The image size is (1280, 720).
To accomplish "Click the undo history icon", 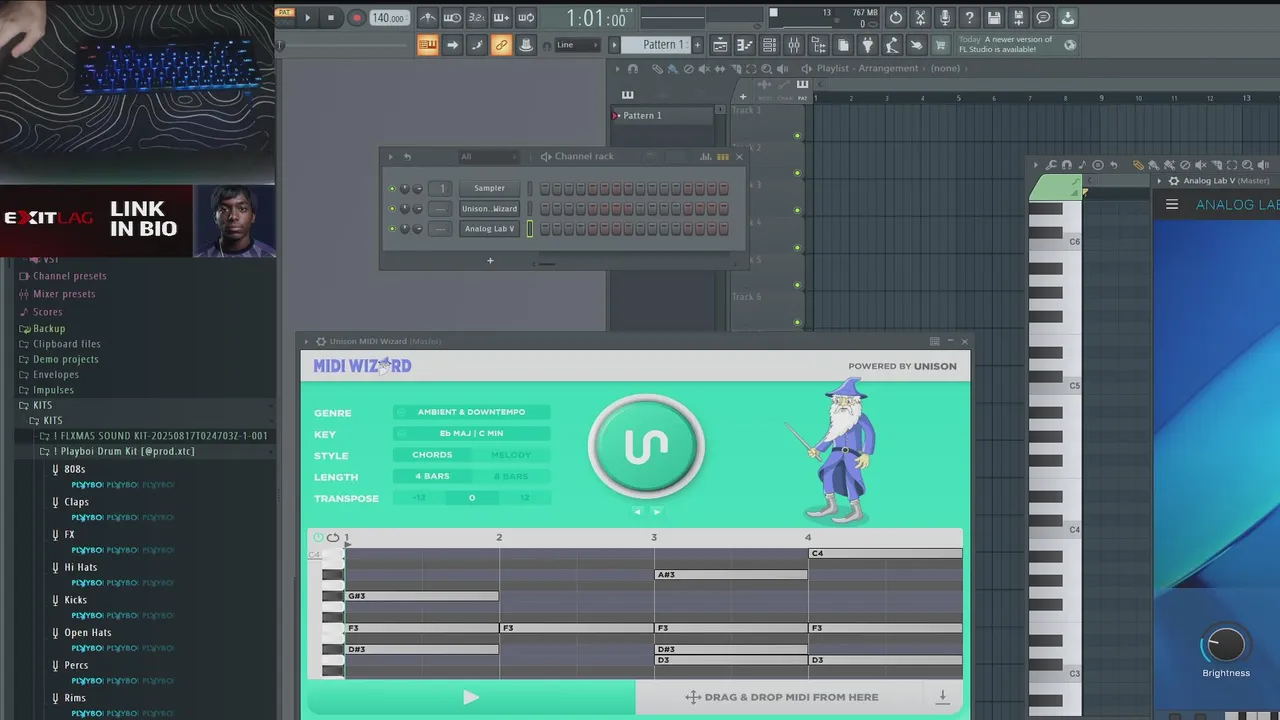I will pyautogui.click(x=896, y=17).
